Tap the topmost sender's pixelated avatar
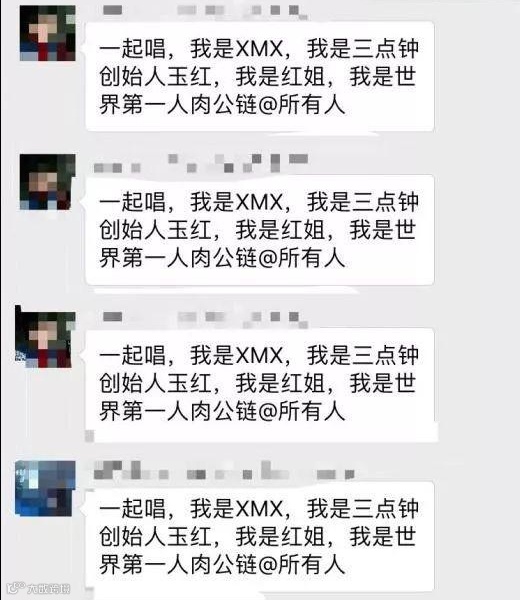The height and width of the screenshot is (600, 520). click(x=47, y=33)
